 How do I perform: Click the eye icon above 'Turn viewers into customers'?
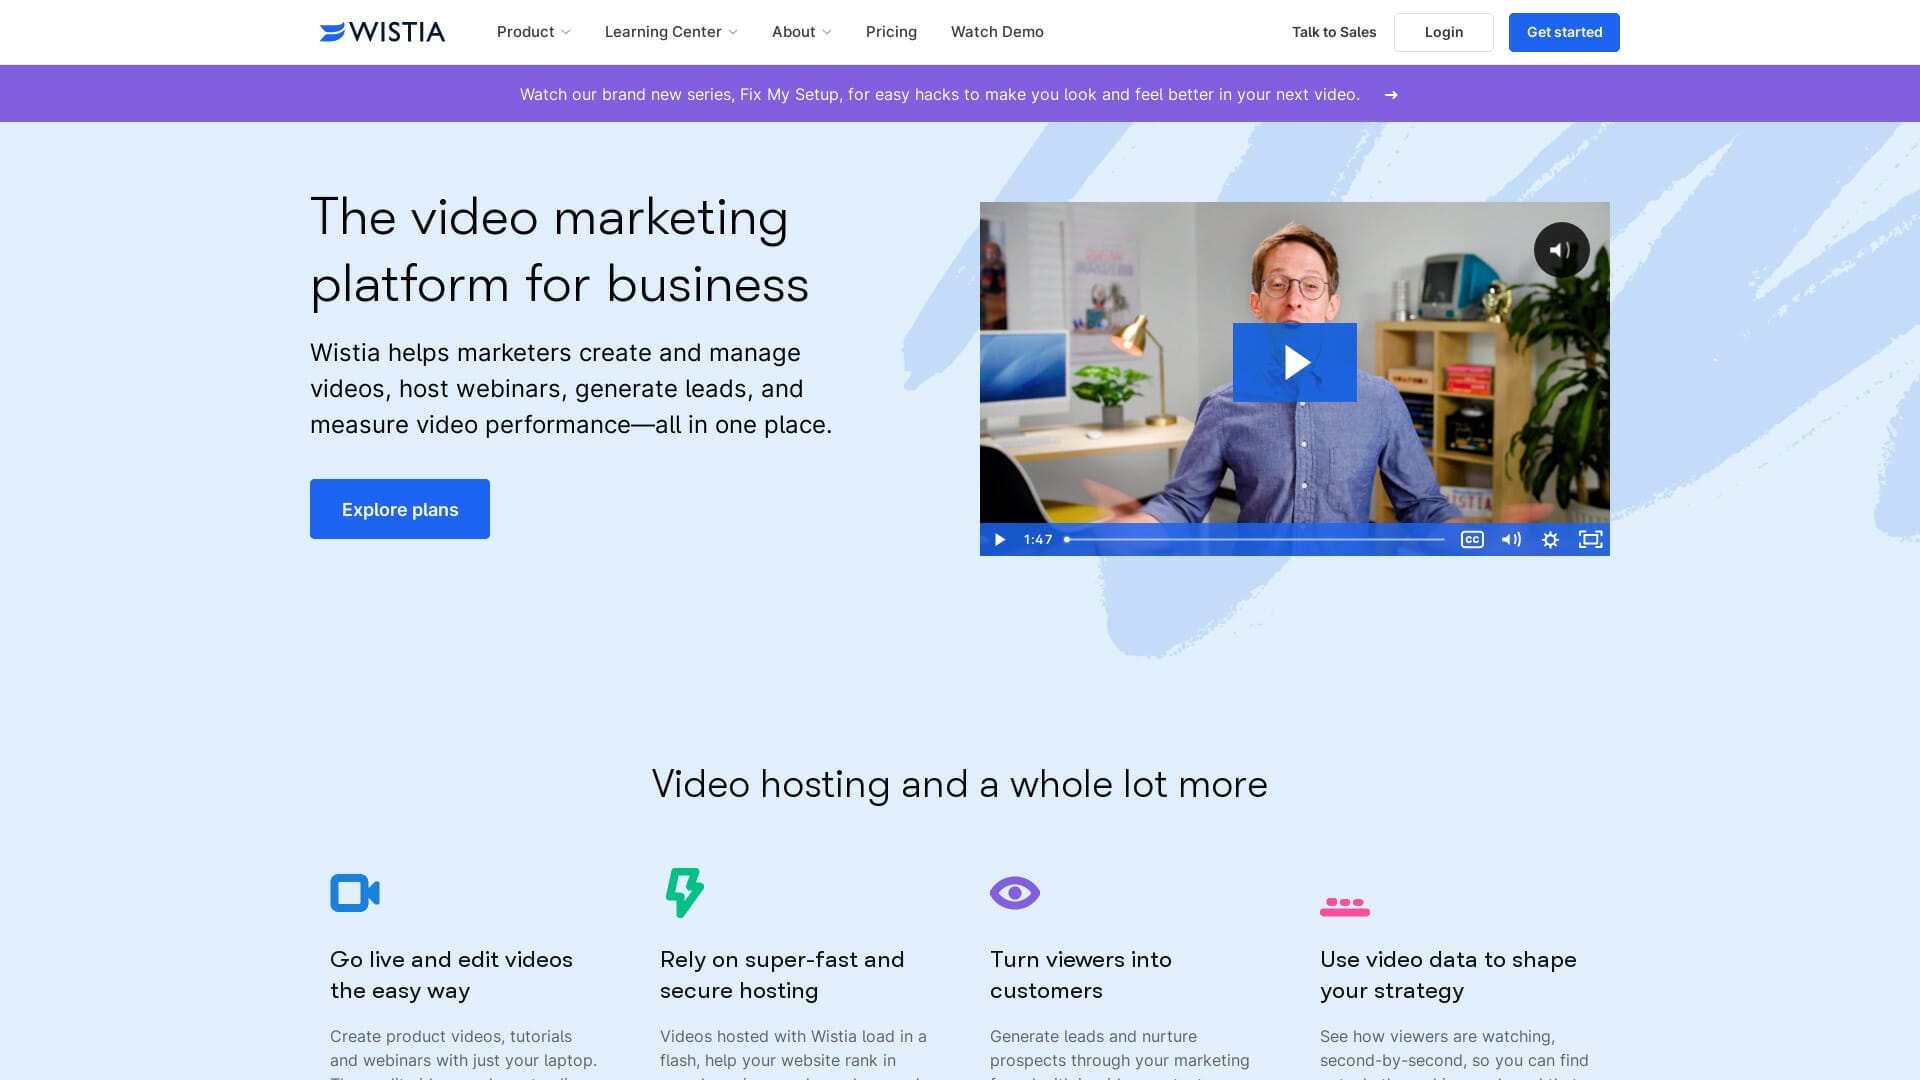[x=1014, y=892]
